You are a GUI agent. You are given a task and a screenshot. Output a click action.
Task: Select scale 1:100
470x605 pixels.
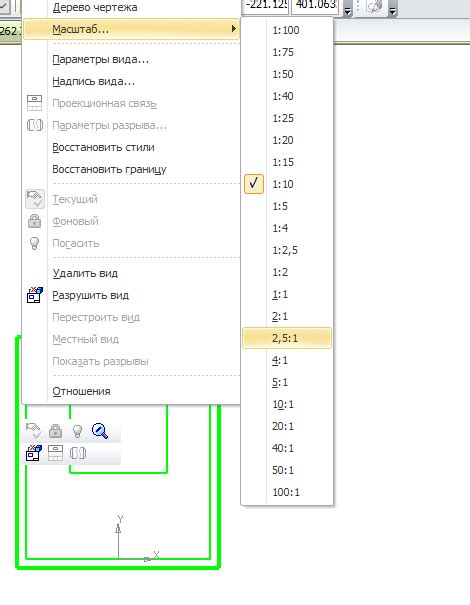pyautogui.click(x=287, y=30)
